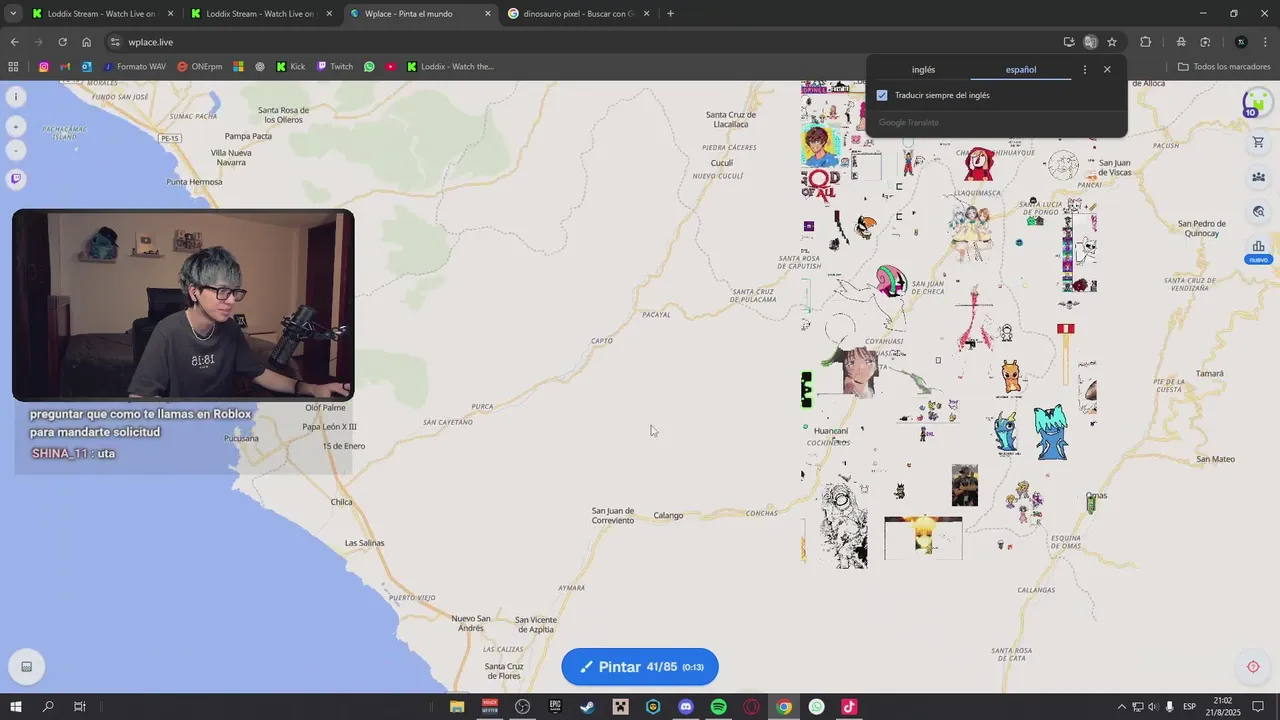
Task: Open Spotify from the taskbar
Action: [719, 707]
